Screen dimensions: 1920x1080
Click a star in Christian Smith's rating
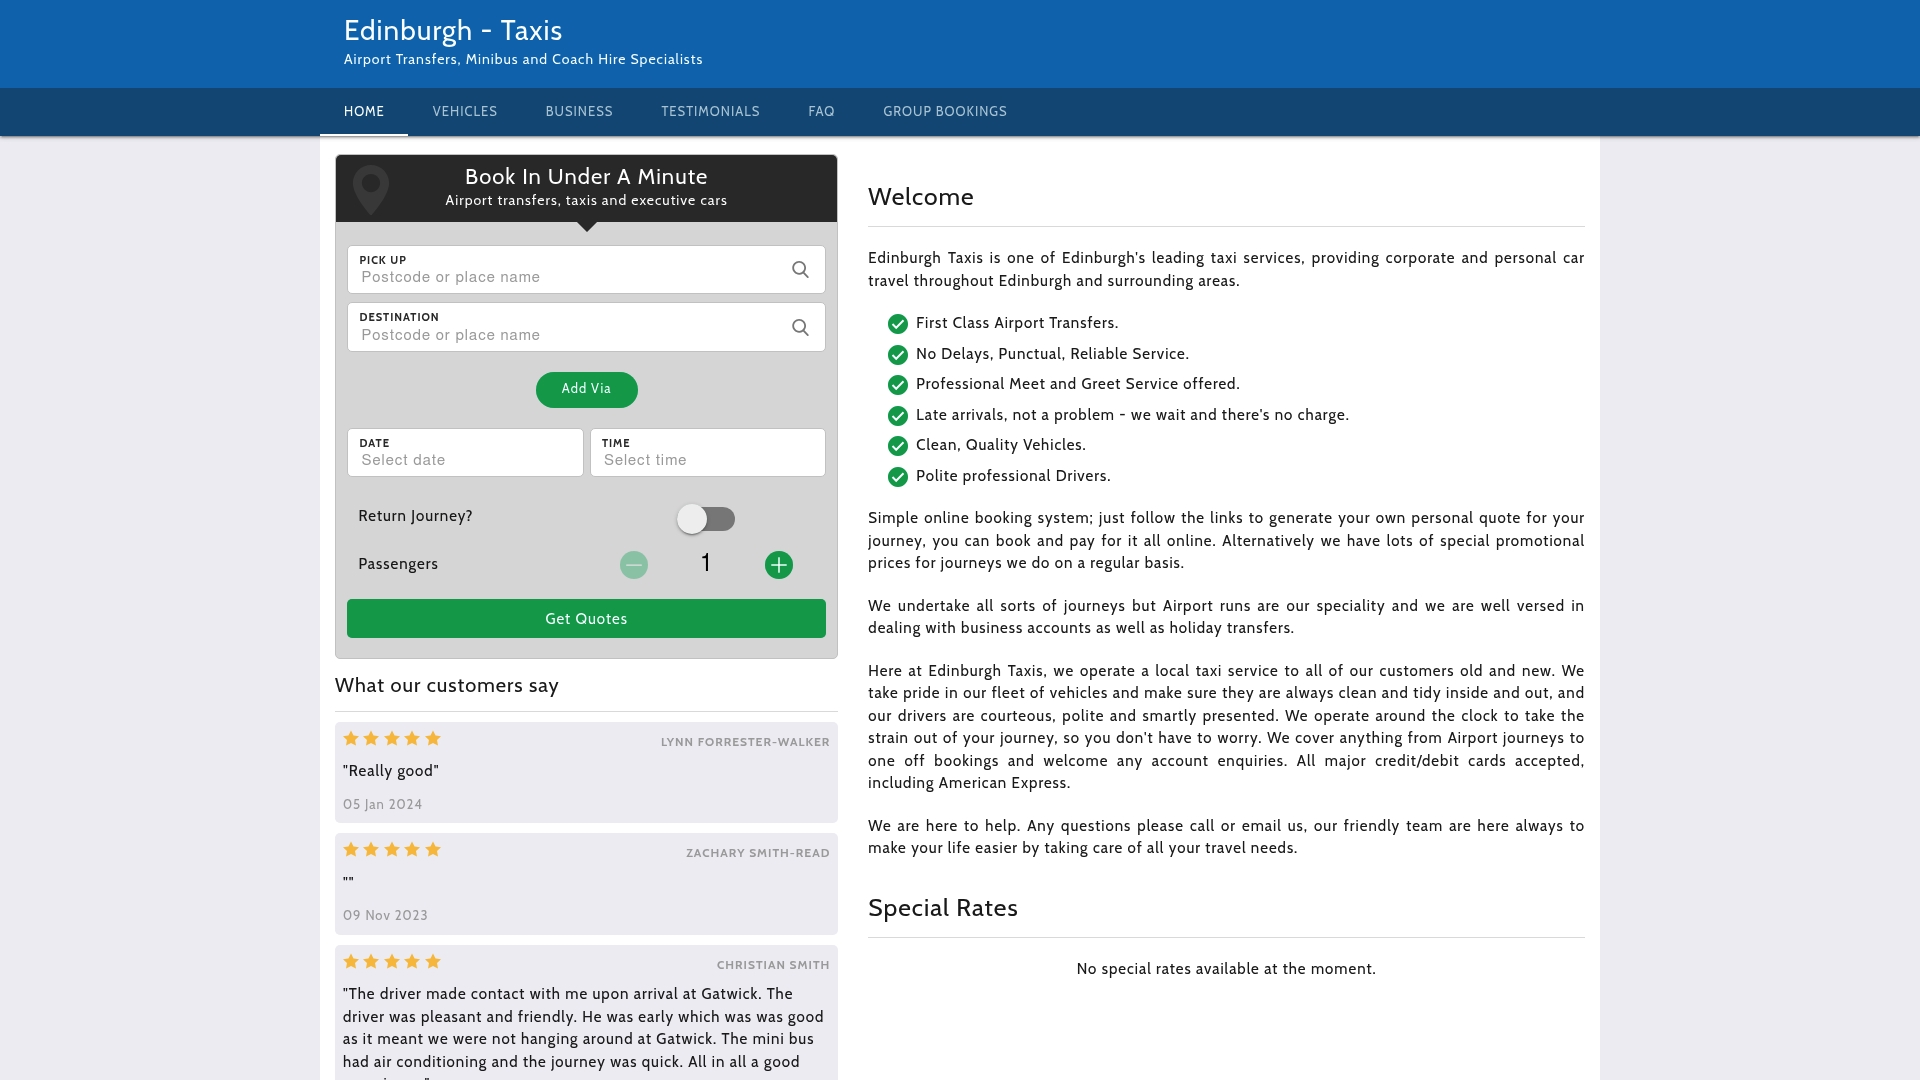[391, 961]
